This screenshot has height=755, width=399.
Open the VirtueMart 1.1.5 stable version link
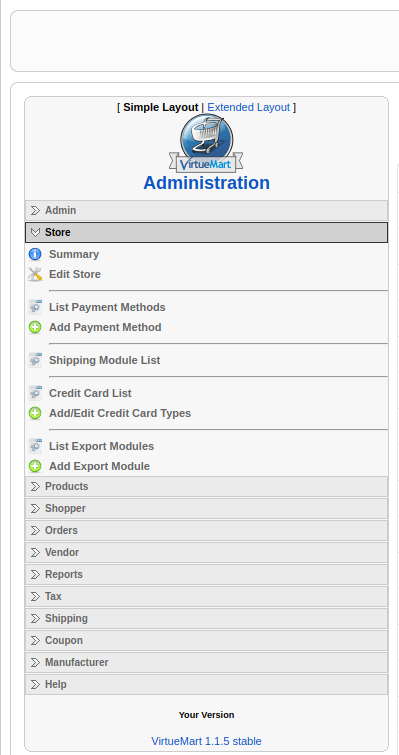click(206, 741)
